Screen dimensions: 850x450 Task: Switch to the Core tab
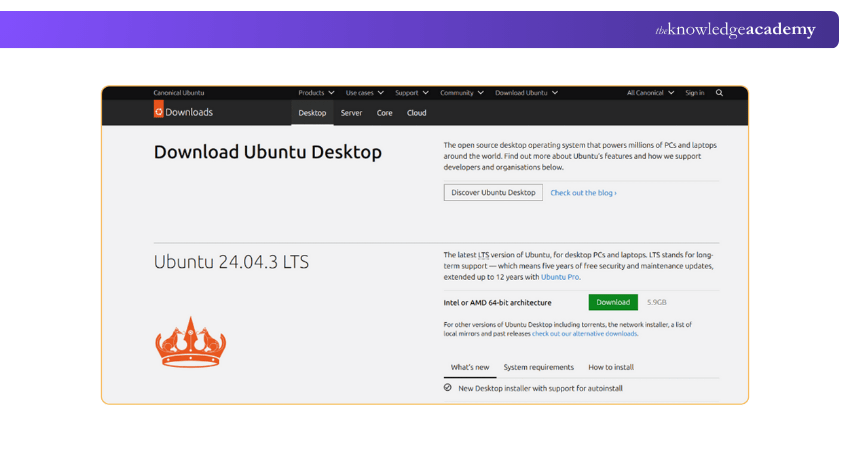pos(384,113)
